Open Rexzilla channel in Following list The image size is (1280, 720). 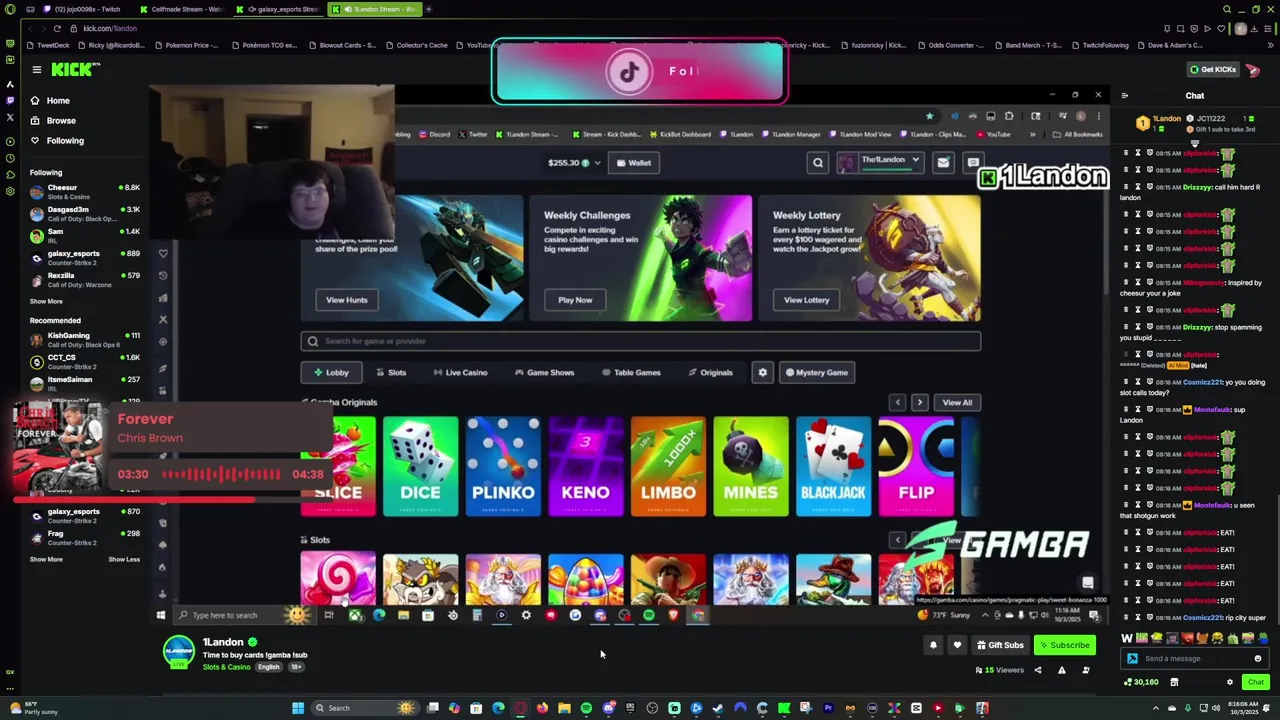point(85,279)
